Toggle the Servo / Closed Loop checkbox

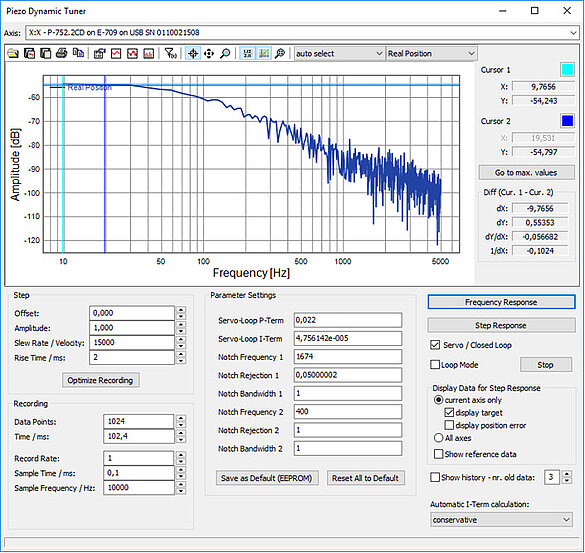tap(435, 345)
